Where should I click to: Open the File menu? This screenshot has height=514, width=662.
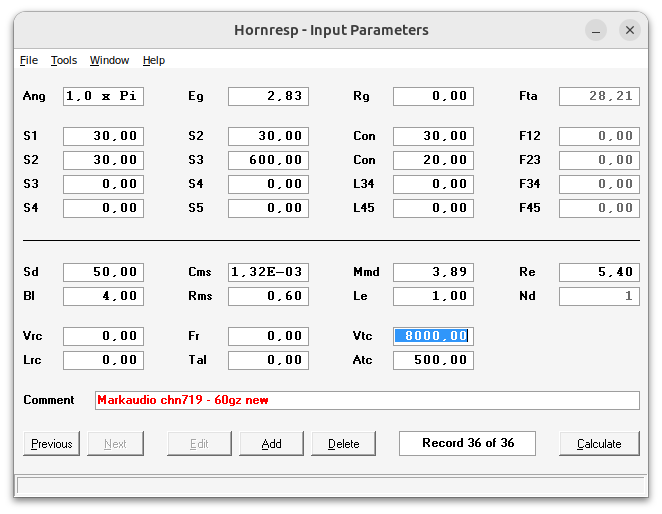point(29,60)
